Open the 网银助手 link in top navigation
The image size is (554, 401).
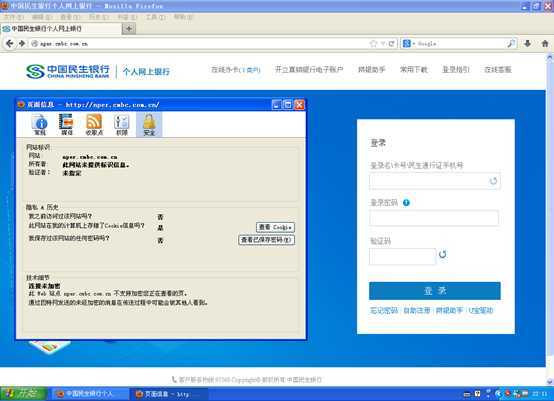[x=371, y=70]
